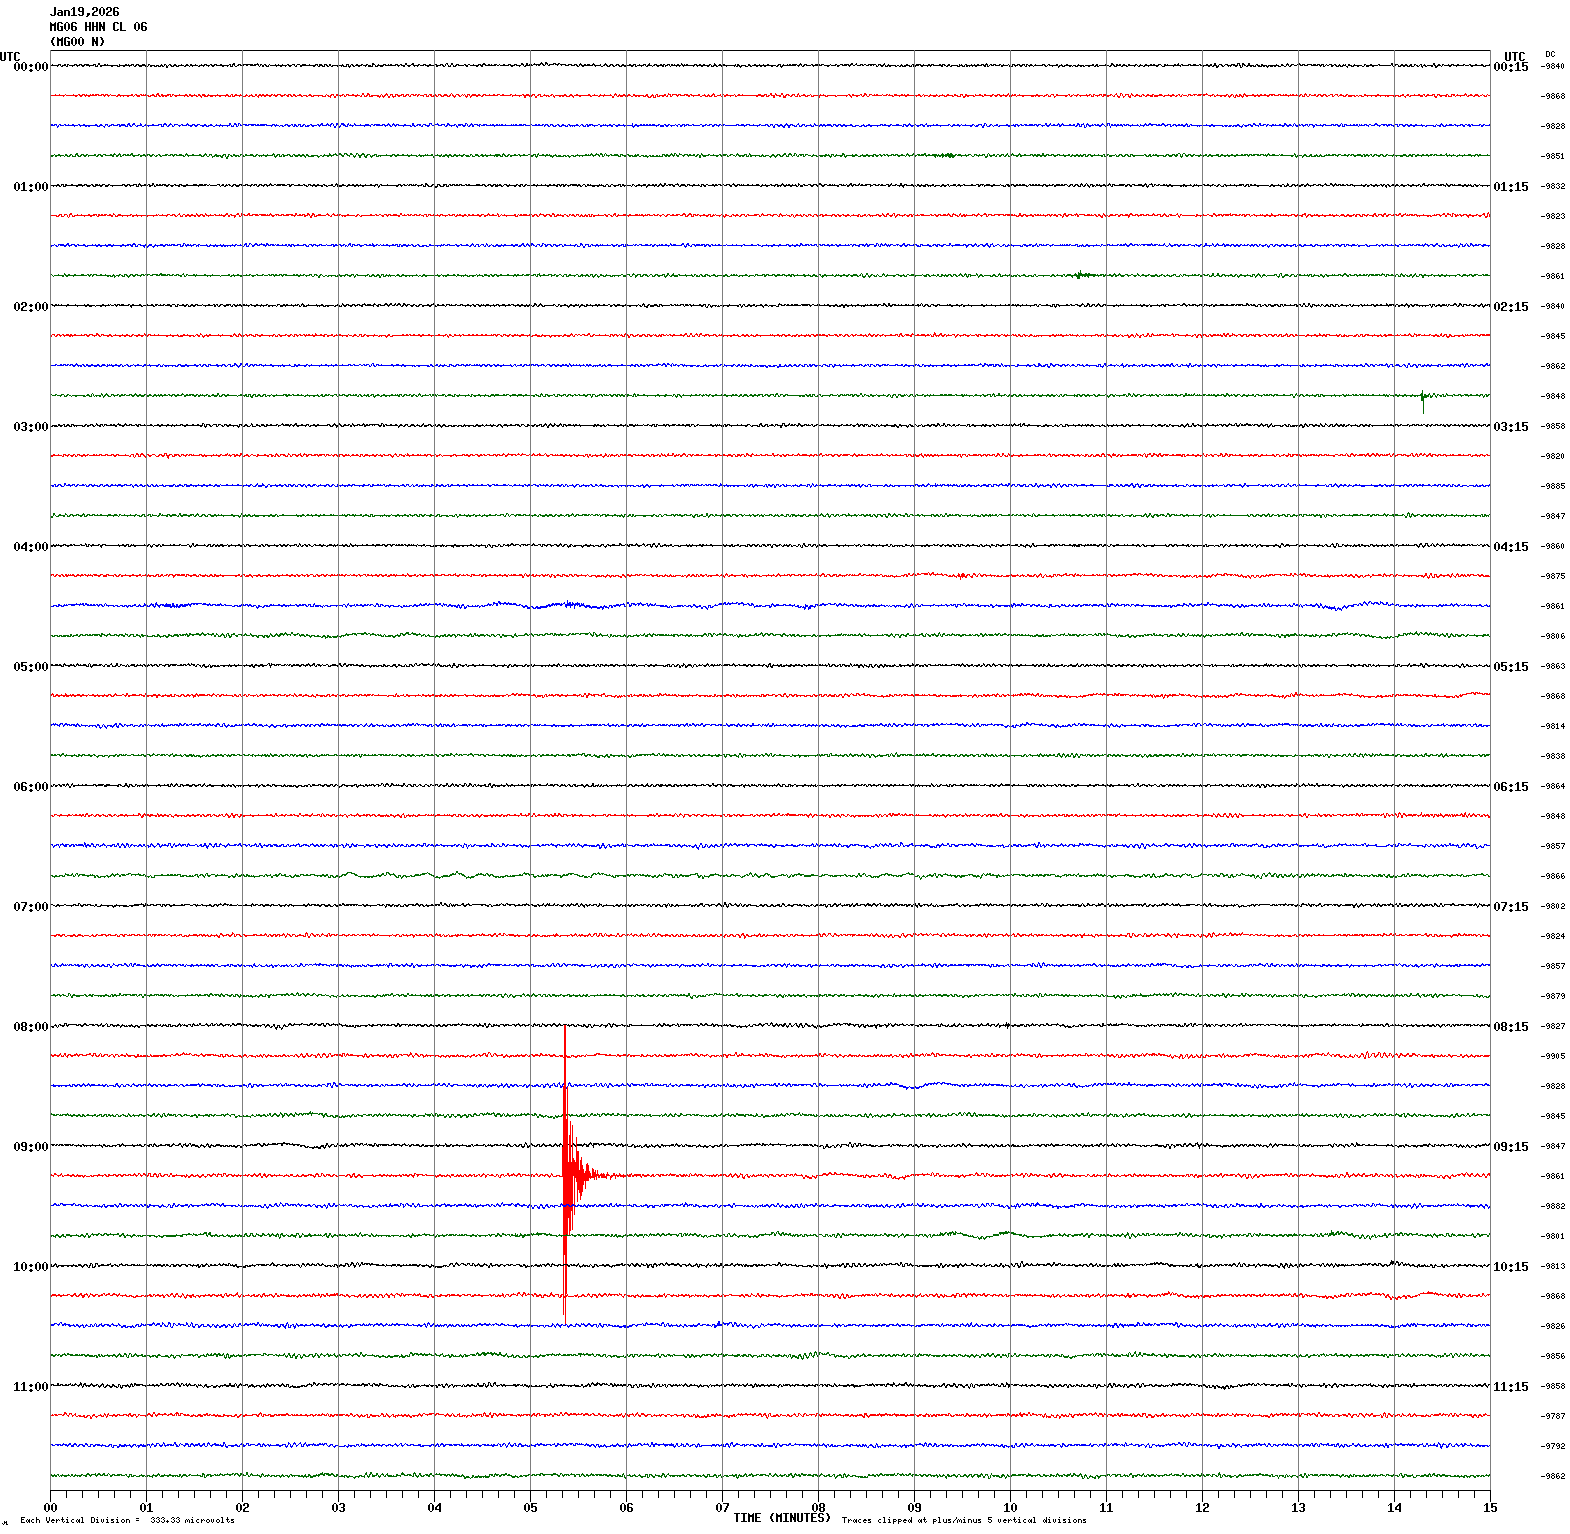1570x1534 pixels.
Task: Click the MG06 HHN CL 06 station label
Action: pyautogui.click(x=98, y=27)
